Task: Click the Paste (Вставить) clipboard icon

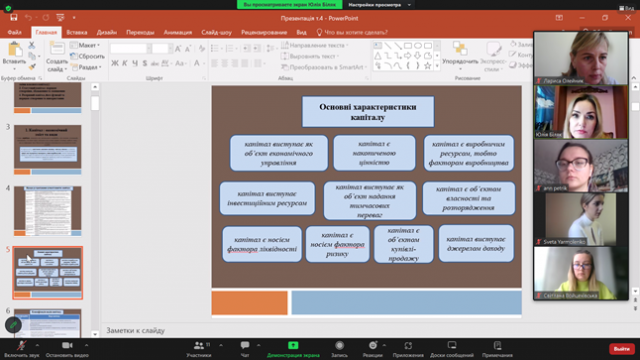Action: (15, 50)
